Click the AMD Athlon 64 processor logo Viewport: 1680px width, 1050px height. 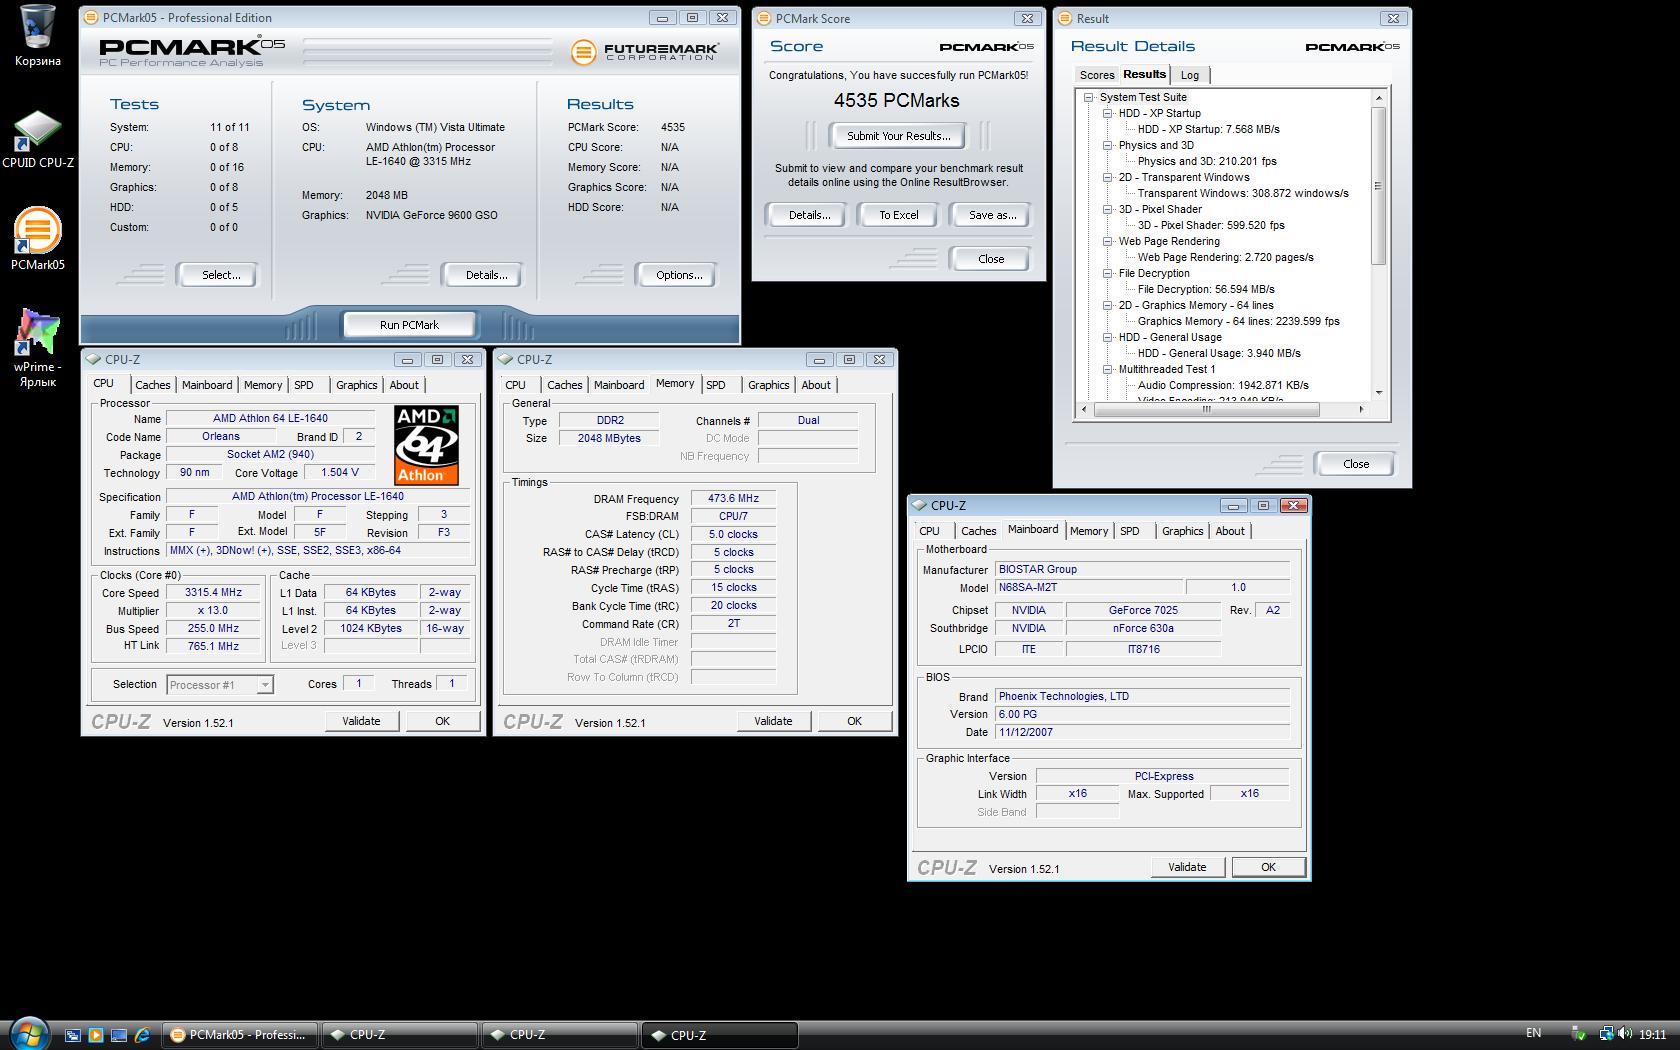point(426,445)
